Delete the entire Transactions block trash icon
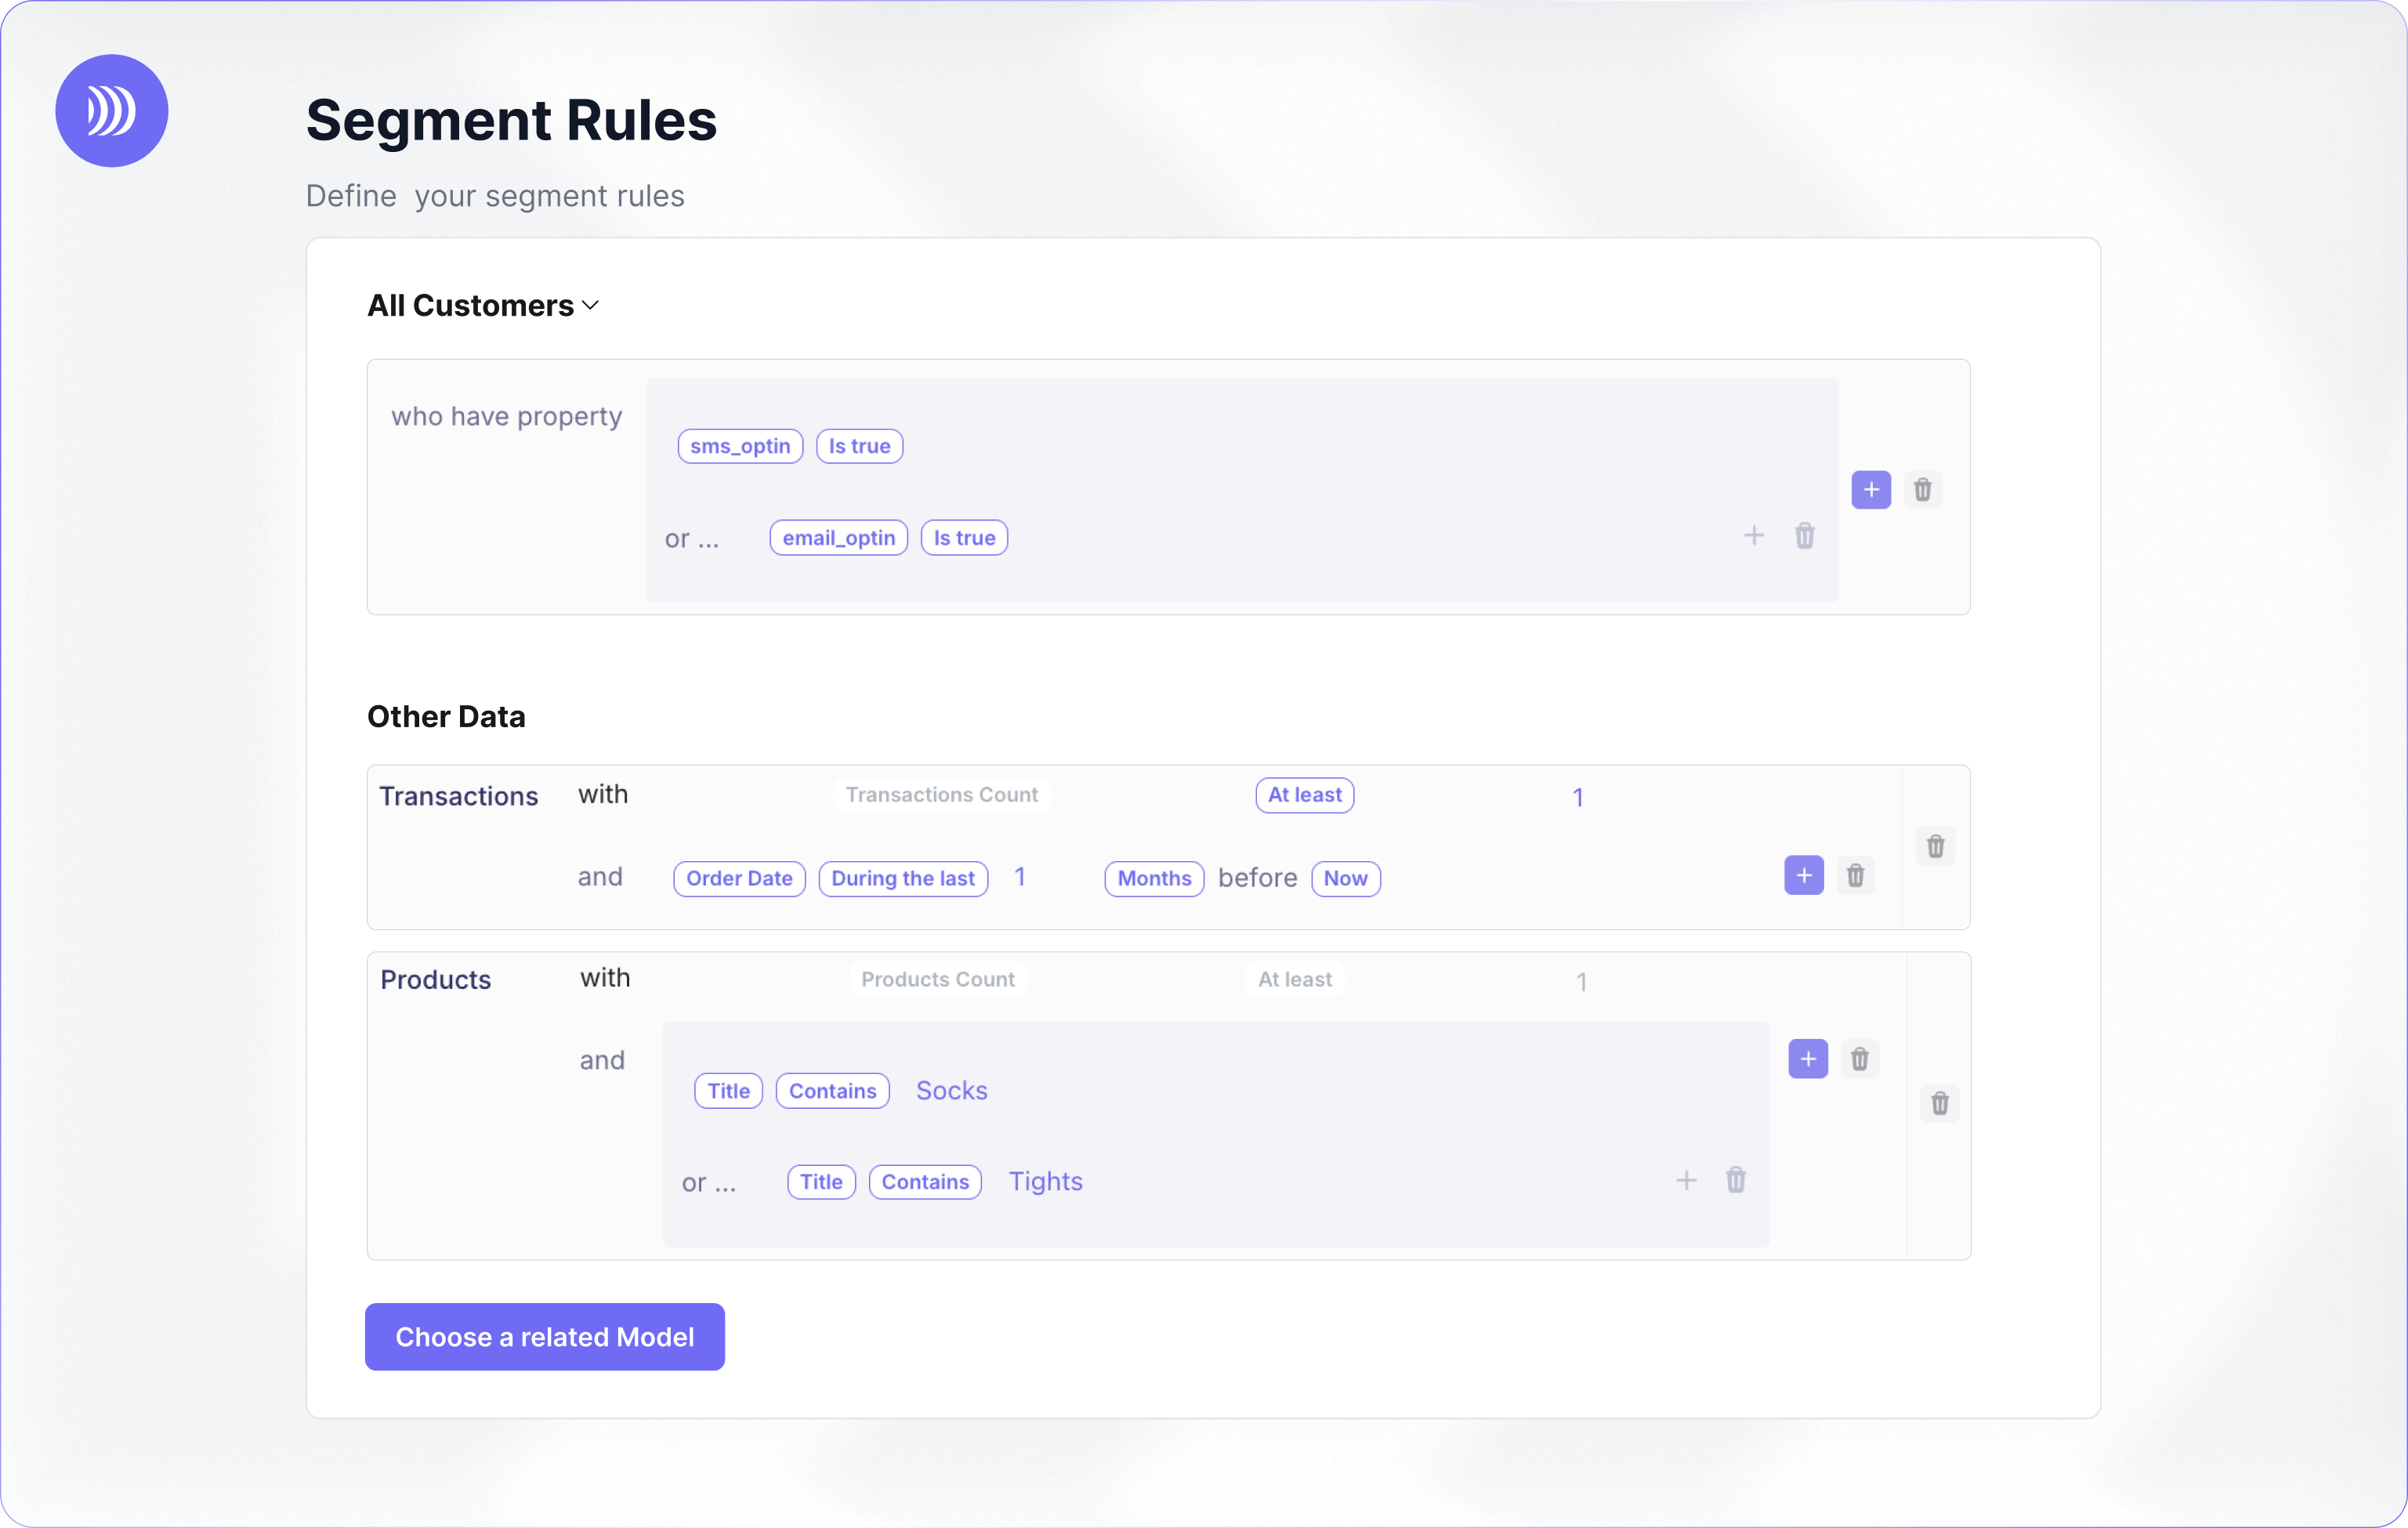 pyautogui.click(x=1935, y=847)
